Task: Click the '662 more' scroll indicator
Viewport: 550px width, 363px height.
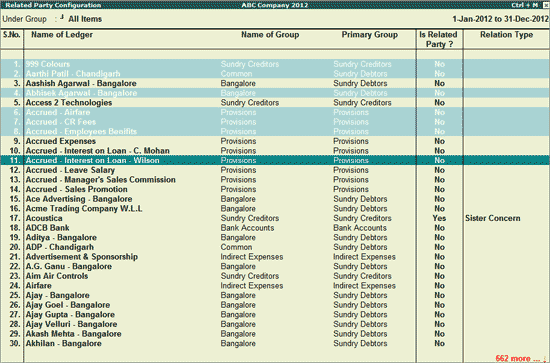Action: pos(517,358)
